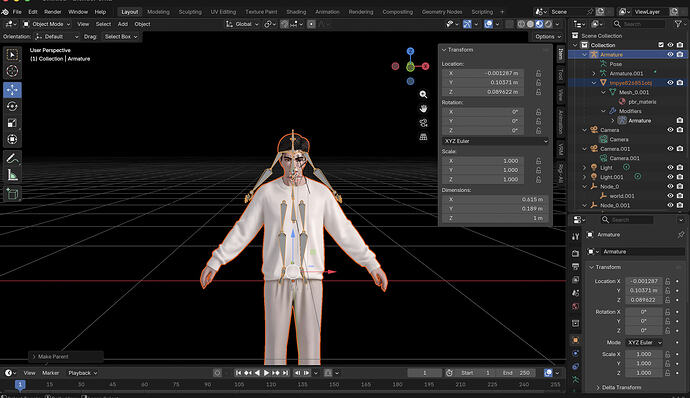Toggle the Collection exclude checkbox
This screenshot has width=690, height=398.
[x=661, y=45]
